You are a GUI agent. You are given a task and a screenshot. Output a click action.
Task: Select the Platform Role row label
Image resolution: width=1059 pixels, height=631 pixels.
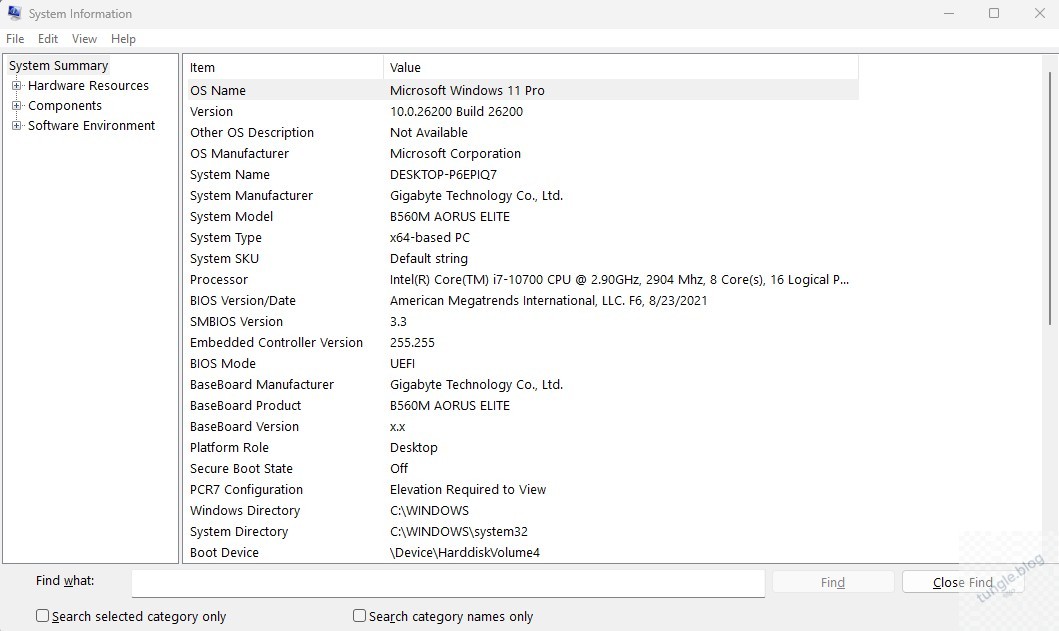[229, 447]
